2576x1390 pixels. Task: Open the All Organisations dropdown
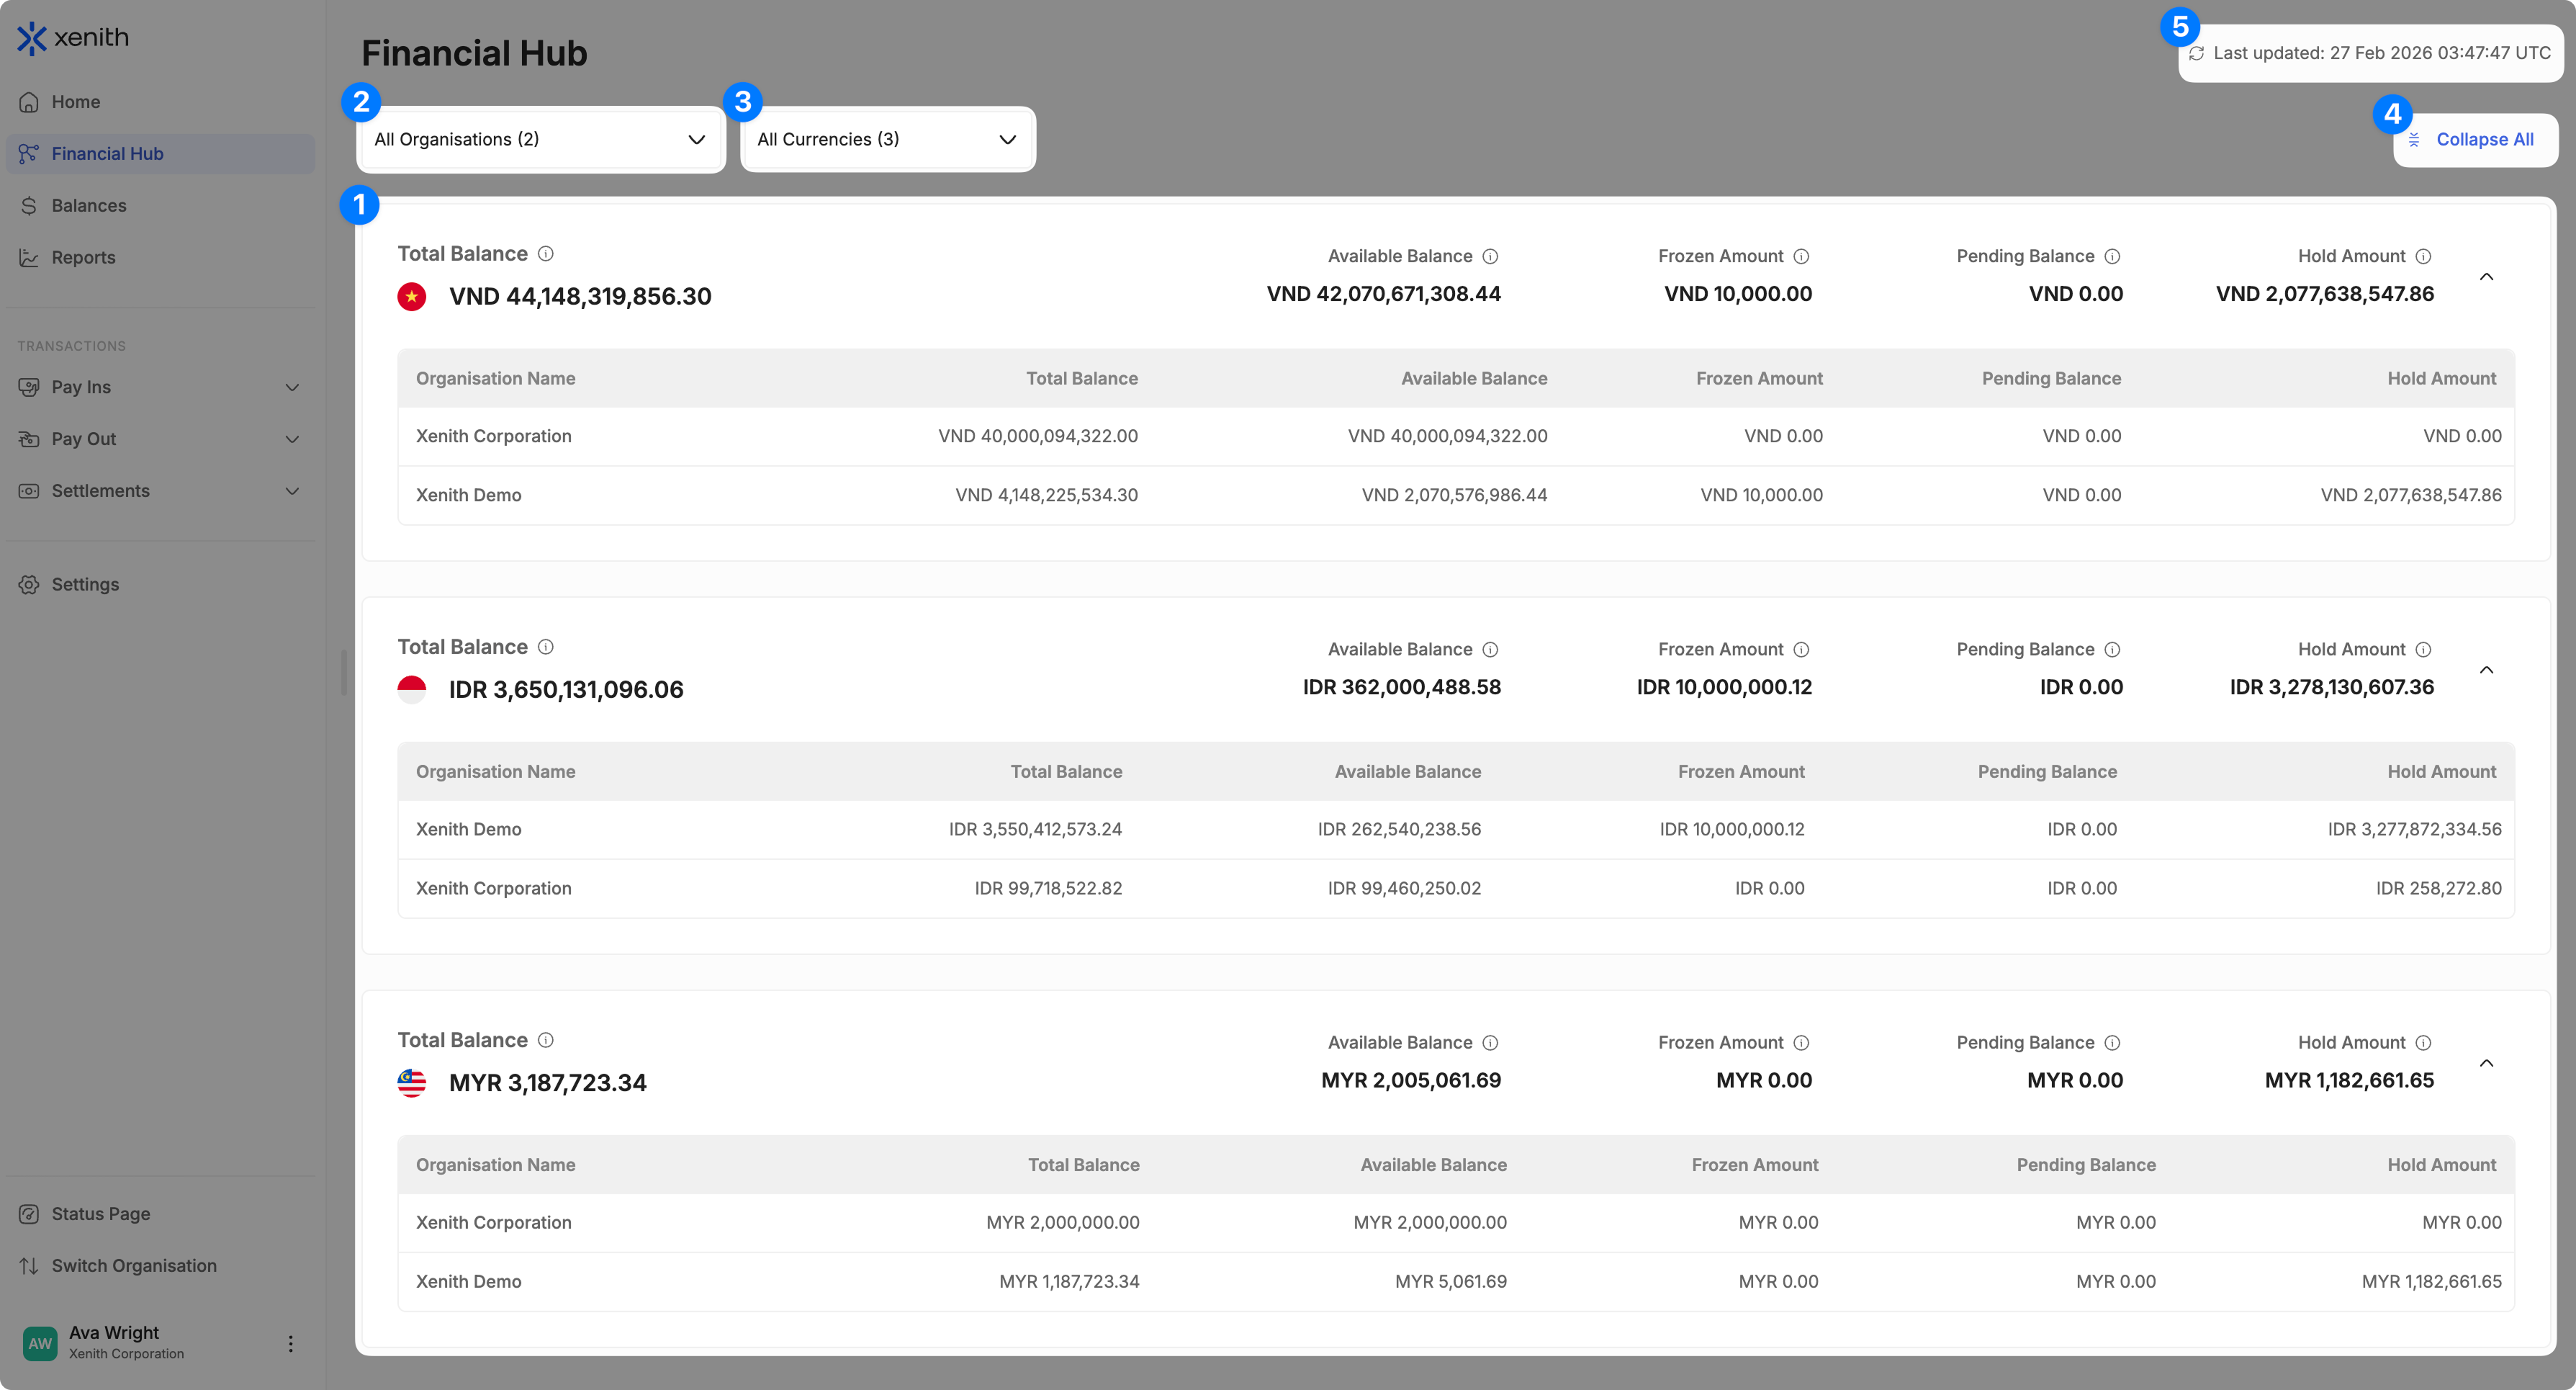click(x=540, y=140)
